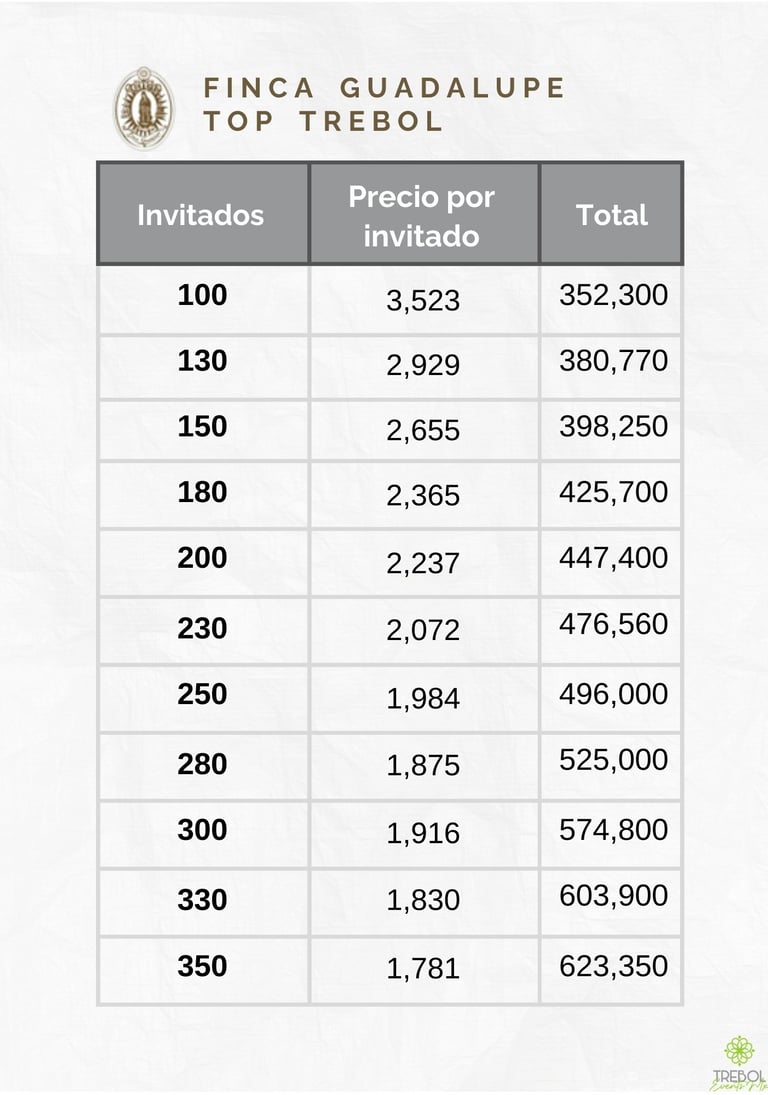Click the Trebol clover logo
The height and width of the screenshot is (1095, 768).
pyautogui.click(x=739, y=1060)
